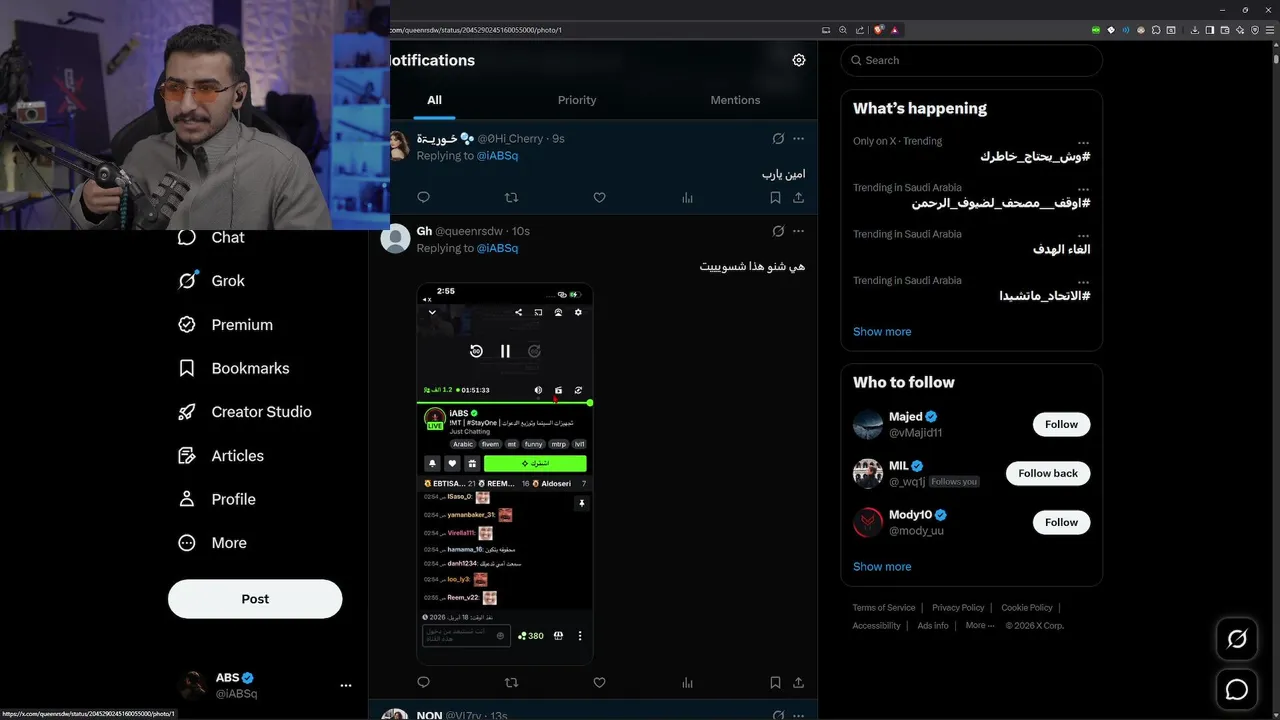Viewport: 1280px width, 720px height.
Task: Open Creator Studio
Action: [x=244, y=412]
